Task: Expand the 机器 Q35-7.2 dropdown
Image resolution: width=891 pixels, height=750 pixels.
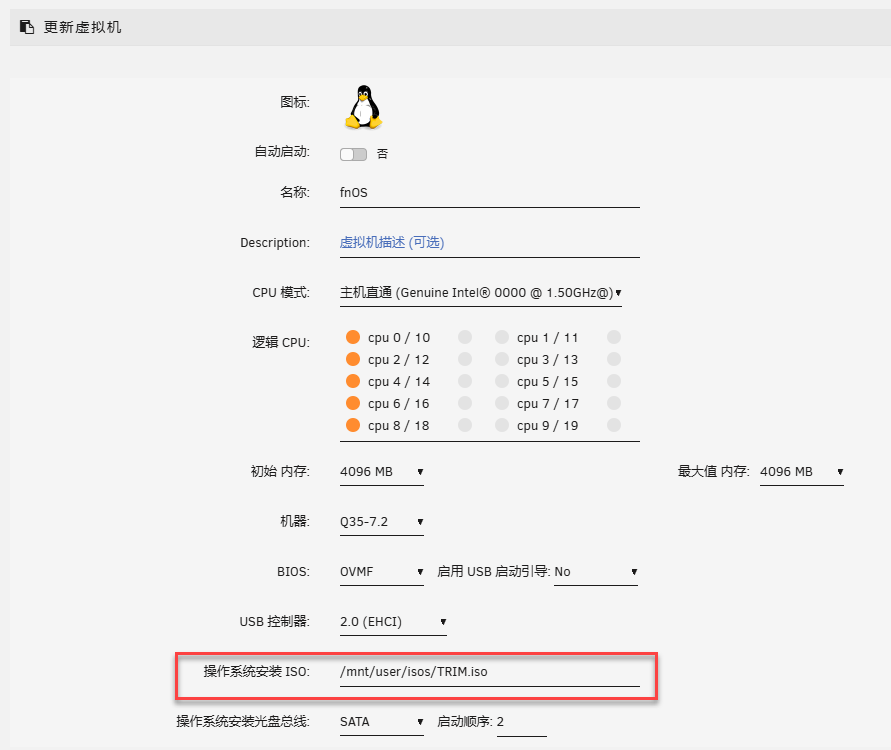Action: [x=382, y=522]
